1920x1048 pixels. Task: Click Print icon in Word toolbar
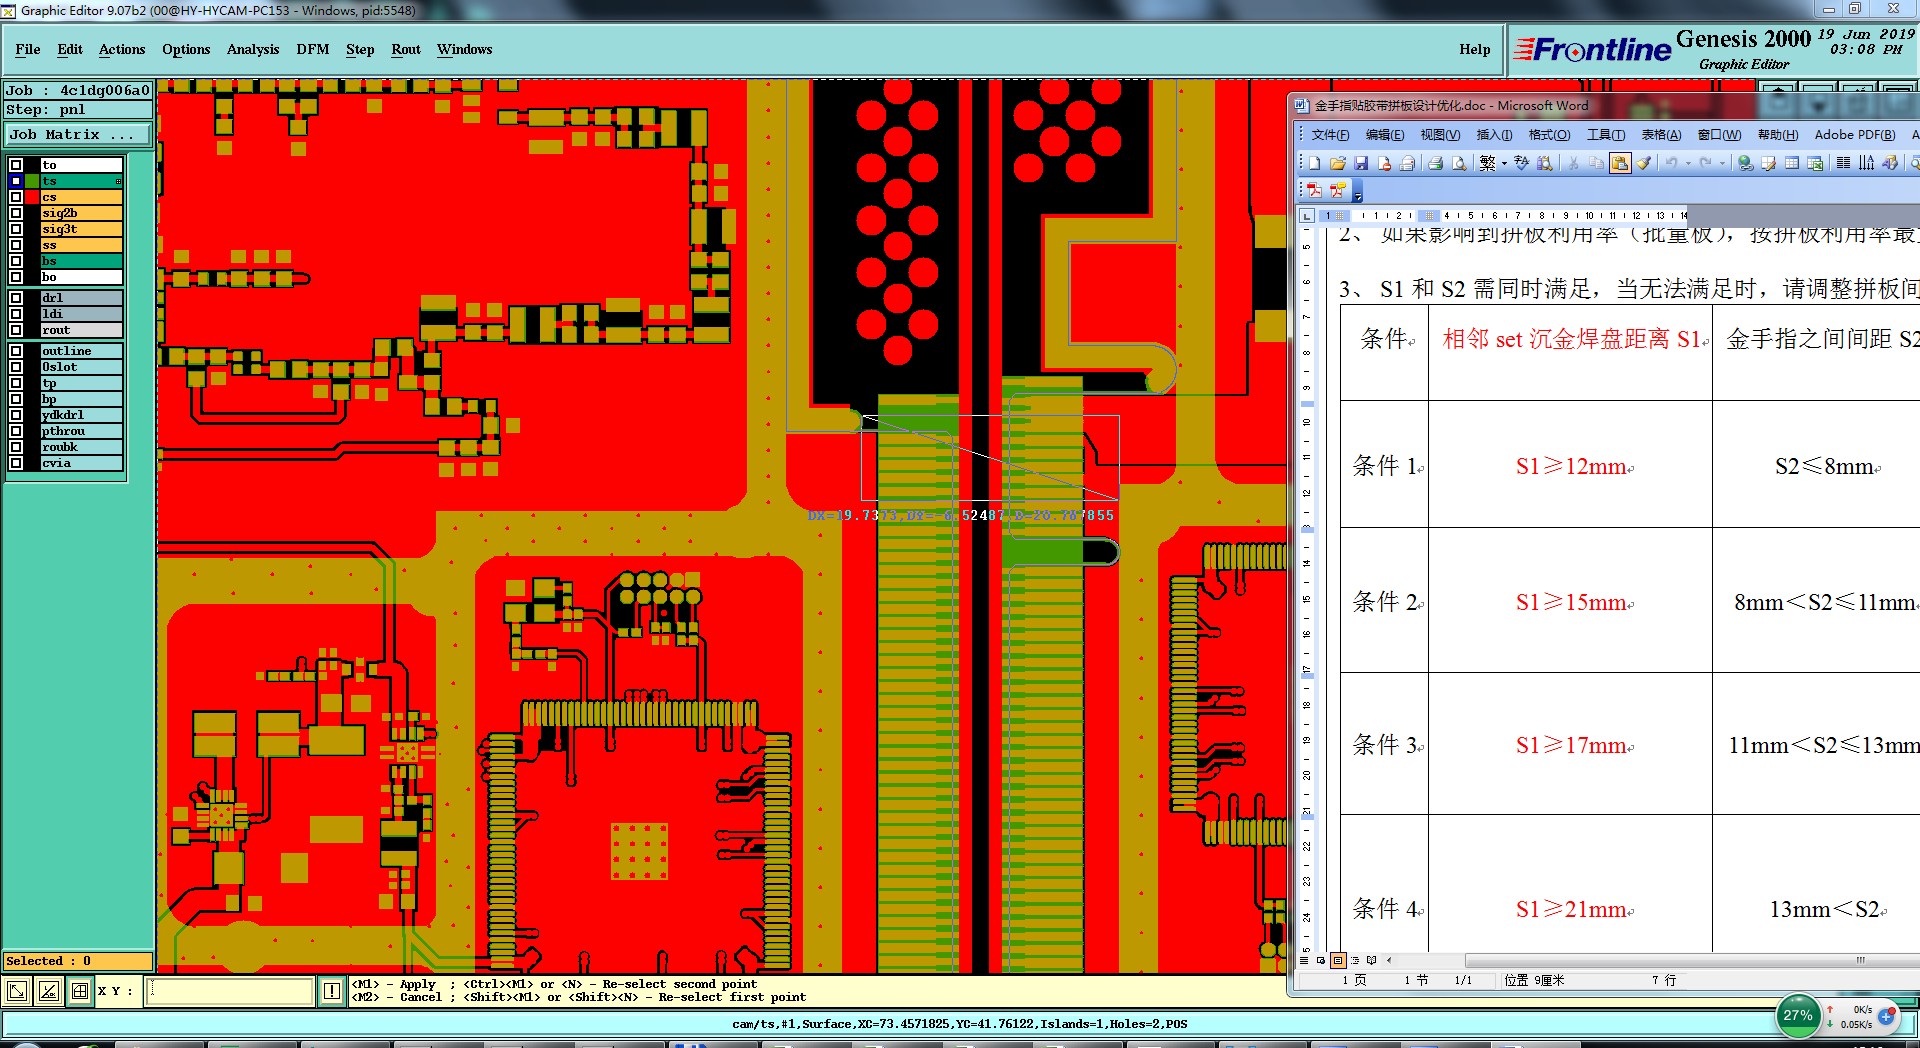pos(1436,163)
